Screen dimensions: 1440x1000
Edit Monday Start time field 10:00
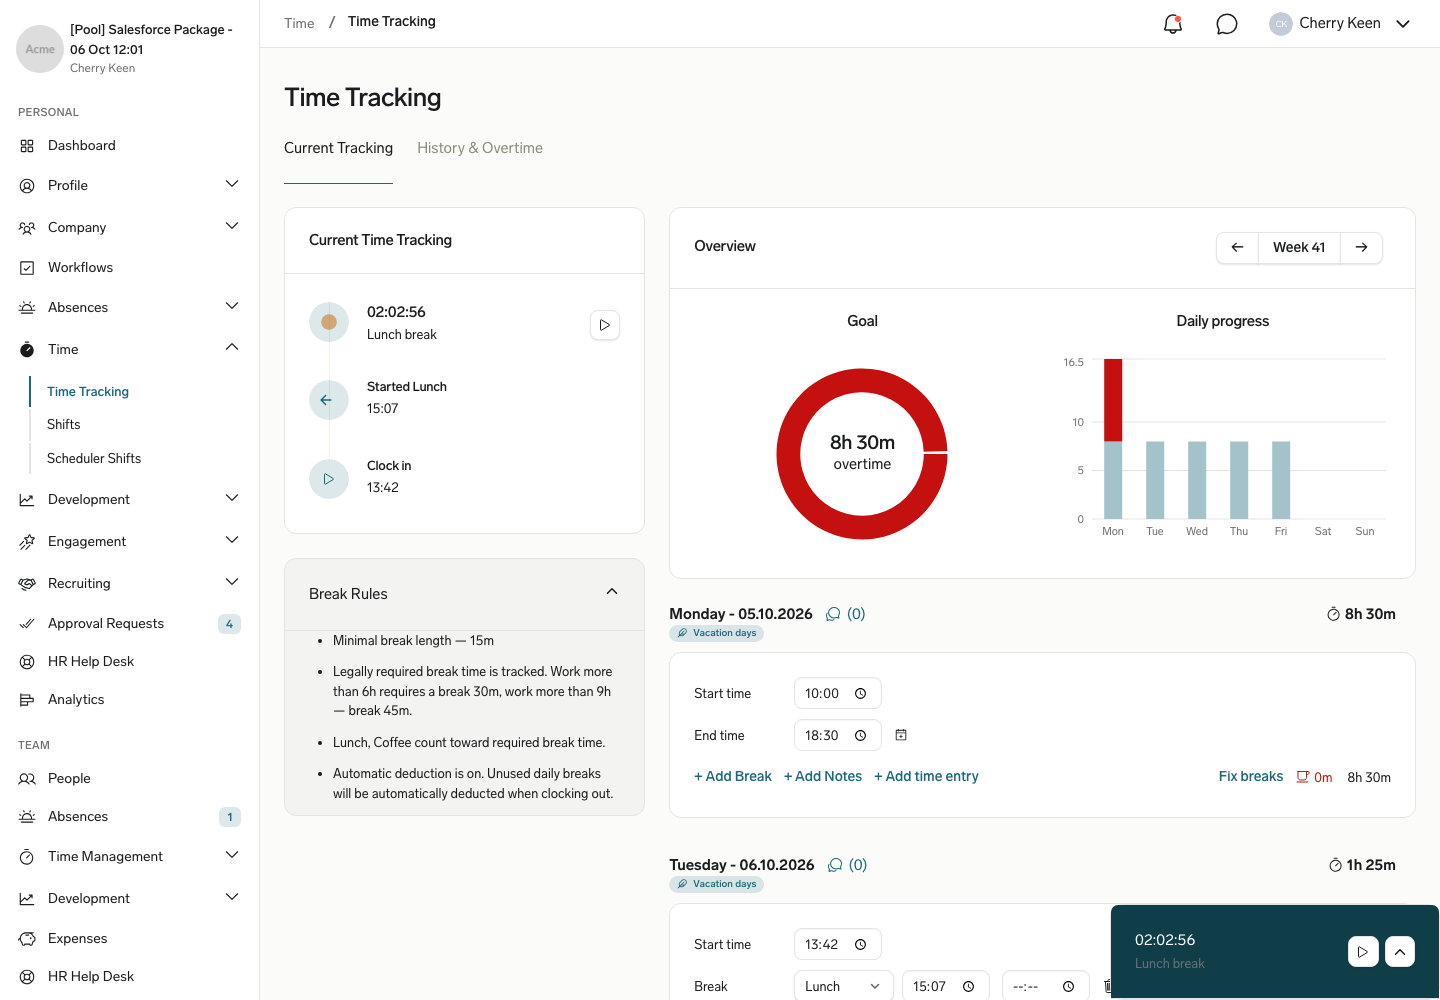click(x=838, y=694)
